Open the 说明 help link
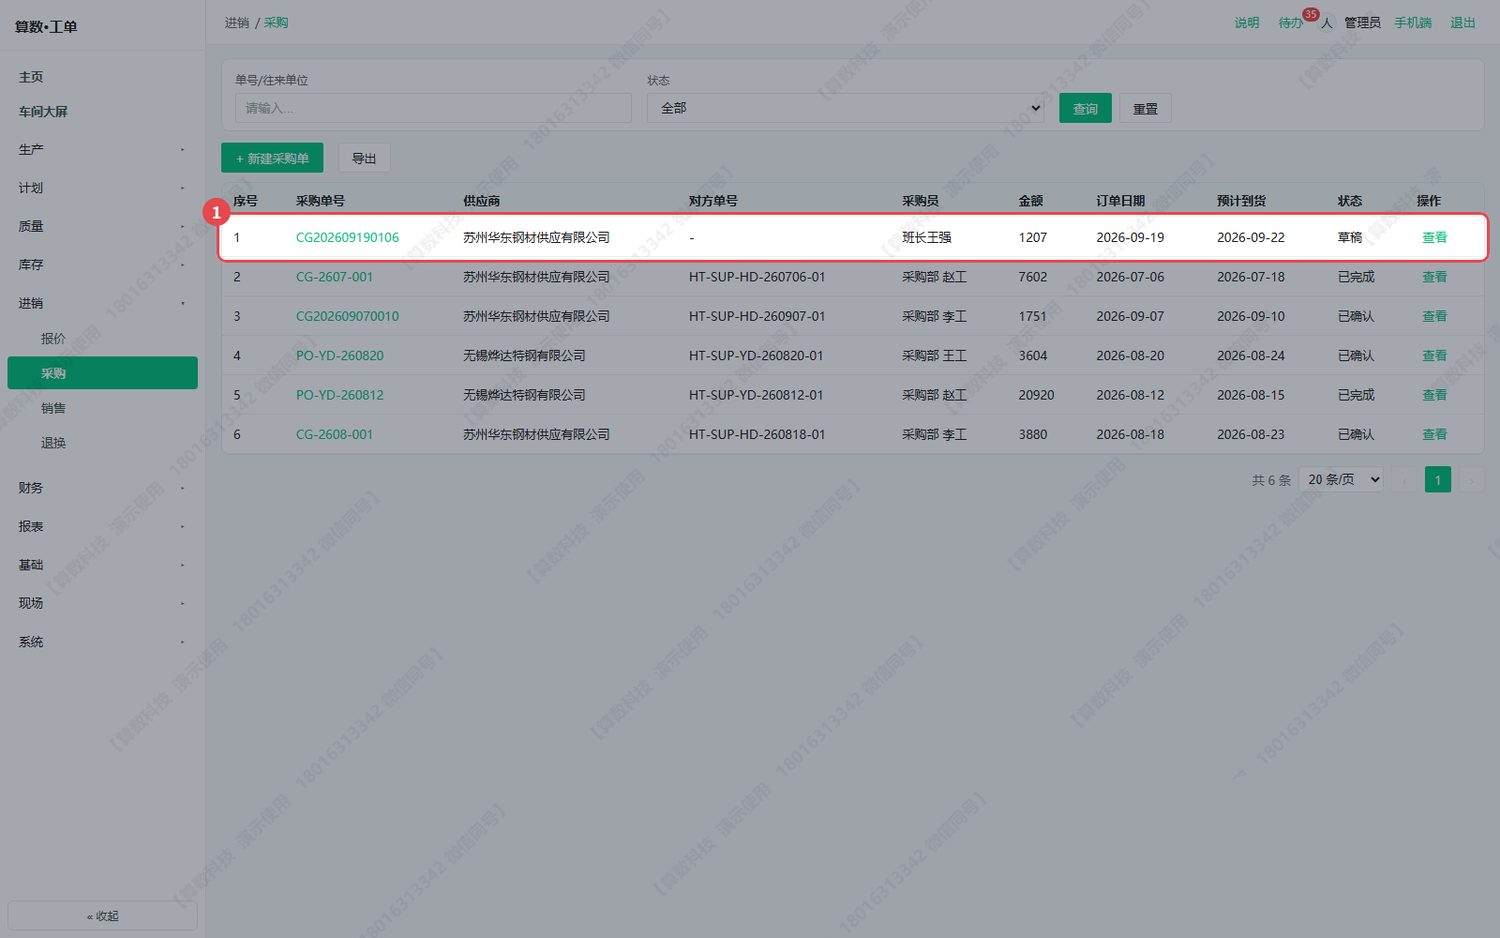1500x938 pixels. tap(1247, 23)
